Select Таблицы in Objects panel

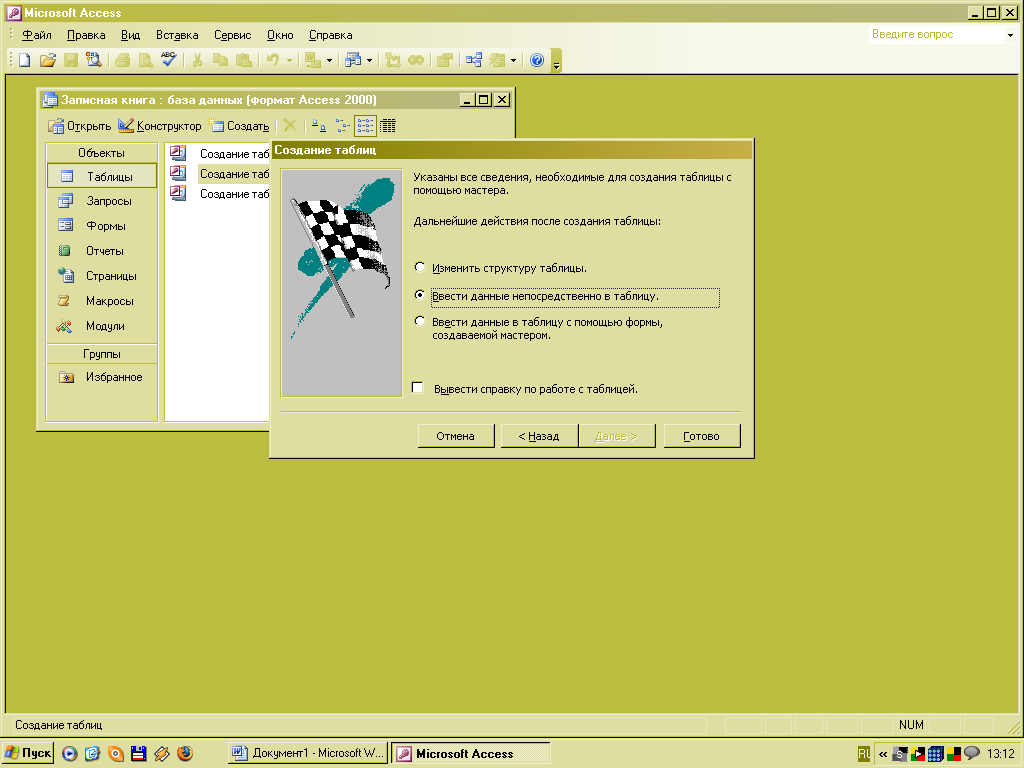(x=102, y=176)
